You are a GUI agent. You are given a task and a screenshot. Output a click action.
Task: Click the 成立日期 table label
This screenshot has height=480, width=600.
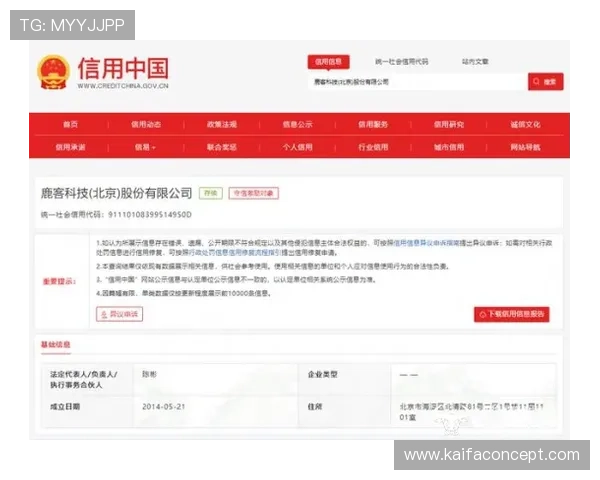65,407
